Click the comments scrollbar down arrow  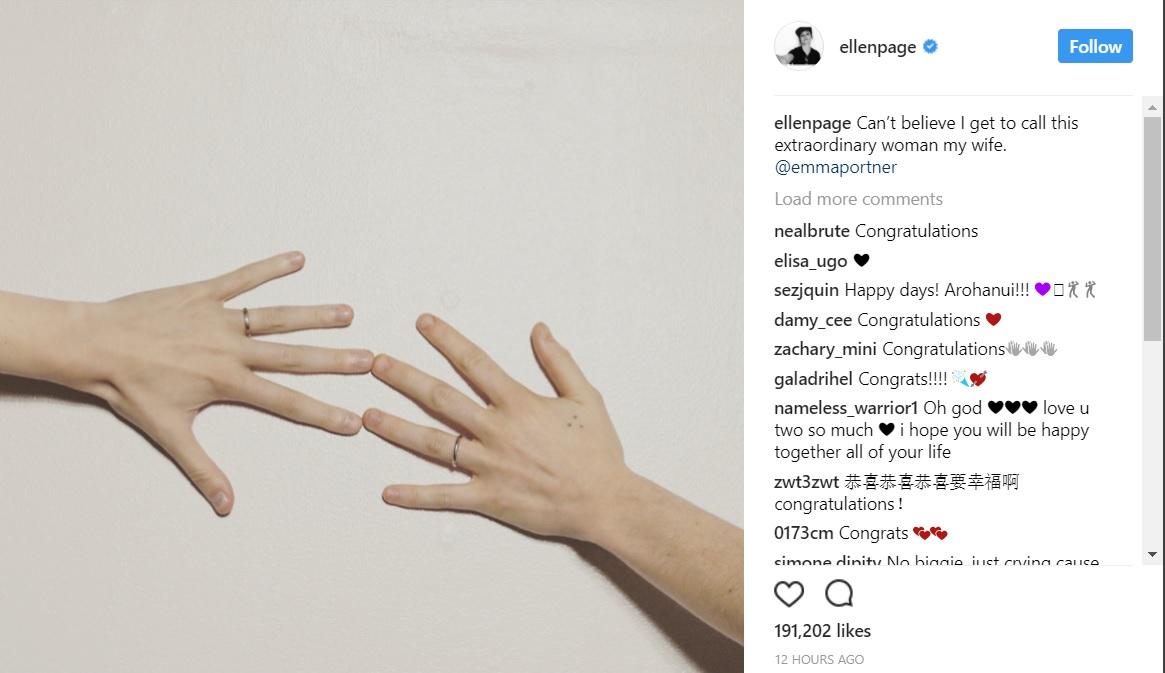tap(1152, 554)
